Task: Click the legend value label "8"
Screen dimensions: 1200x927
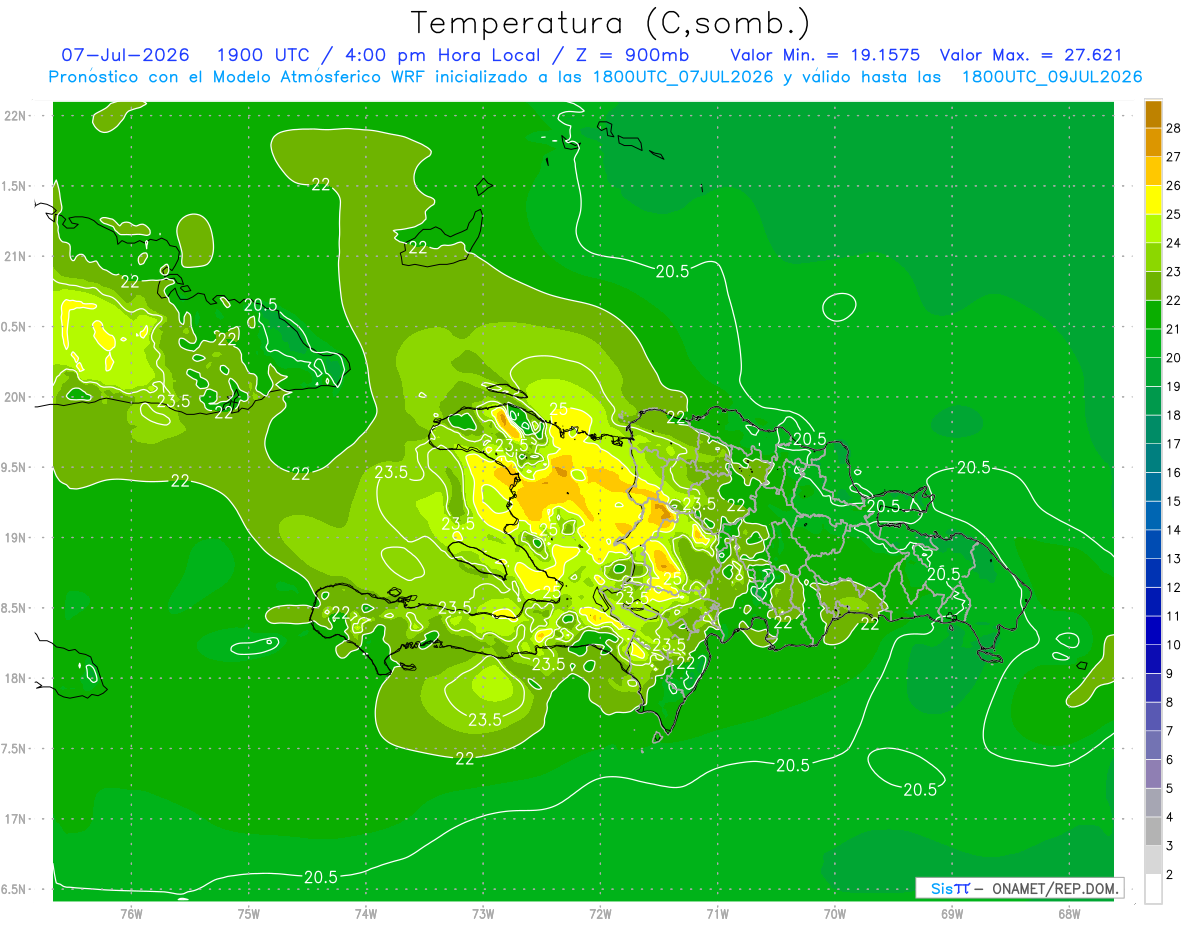Action: [1172, 702]
